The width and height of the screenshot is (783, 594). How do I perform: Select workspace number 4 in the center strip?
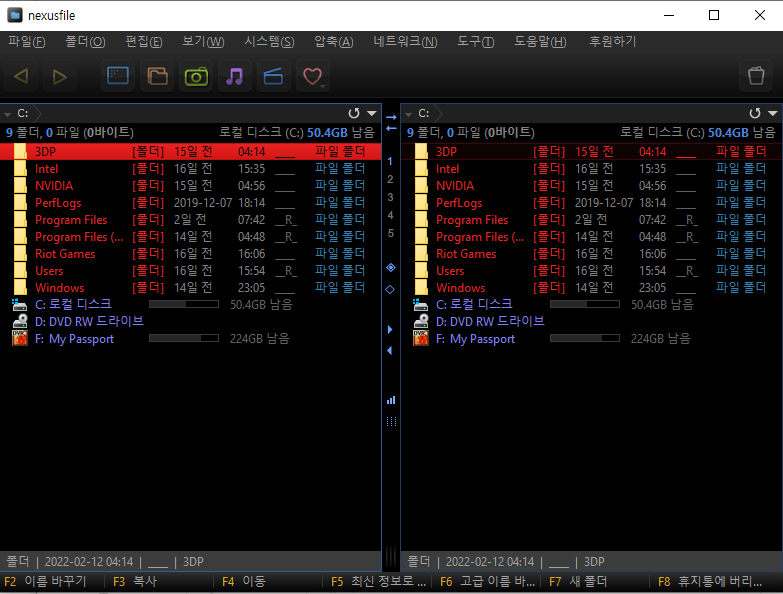point(390,215)
